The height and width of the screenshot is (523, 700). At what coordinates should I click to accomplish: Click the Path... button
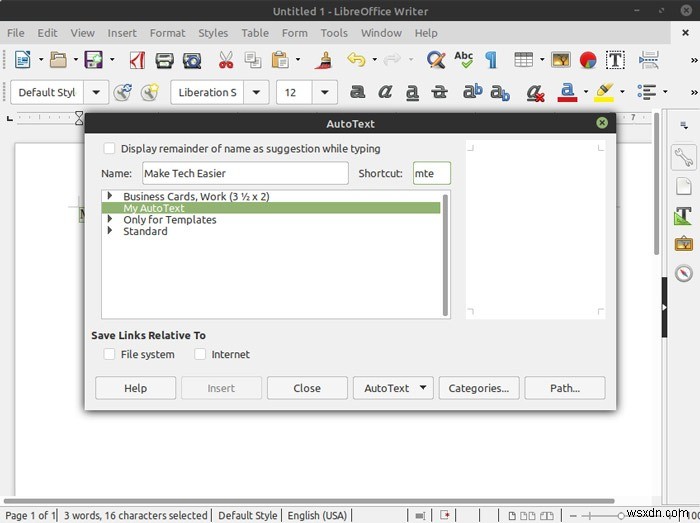[x=565, y=388]
